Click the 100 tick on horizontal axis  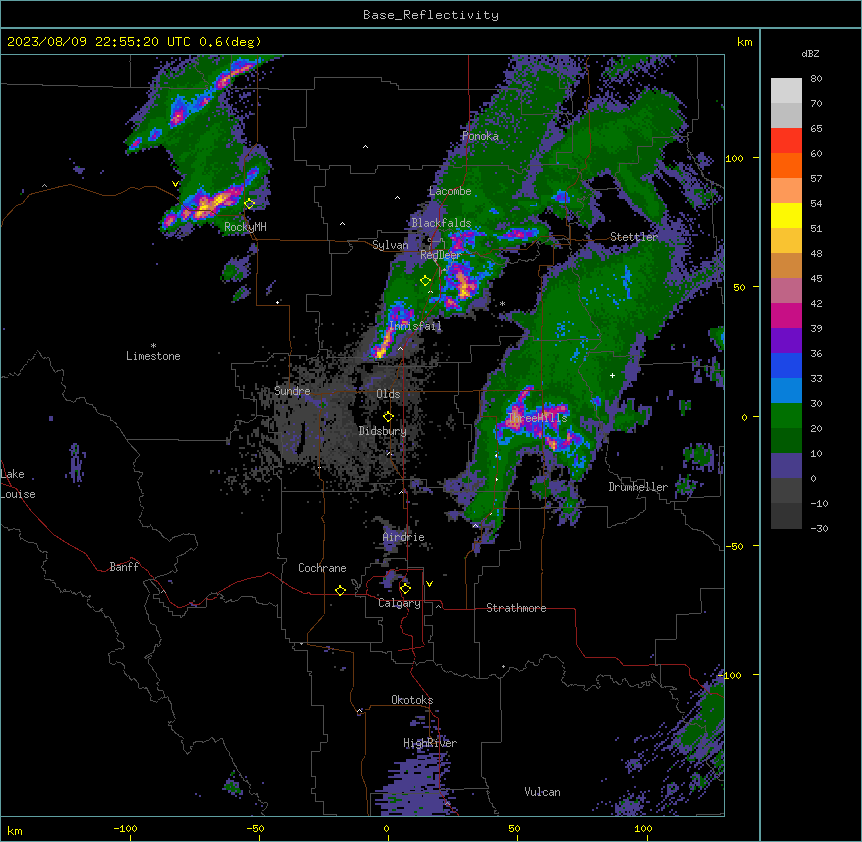pyautogui.click(x=643, y=829)
